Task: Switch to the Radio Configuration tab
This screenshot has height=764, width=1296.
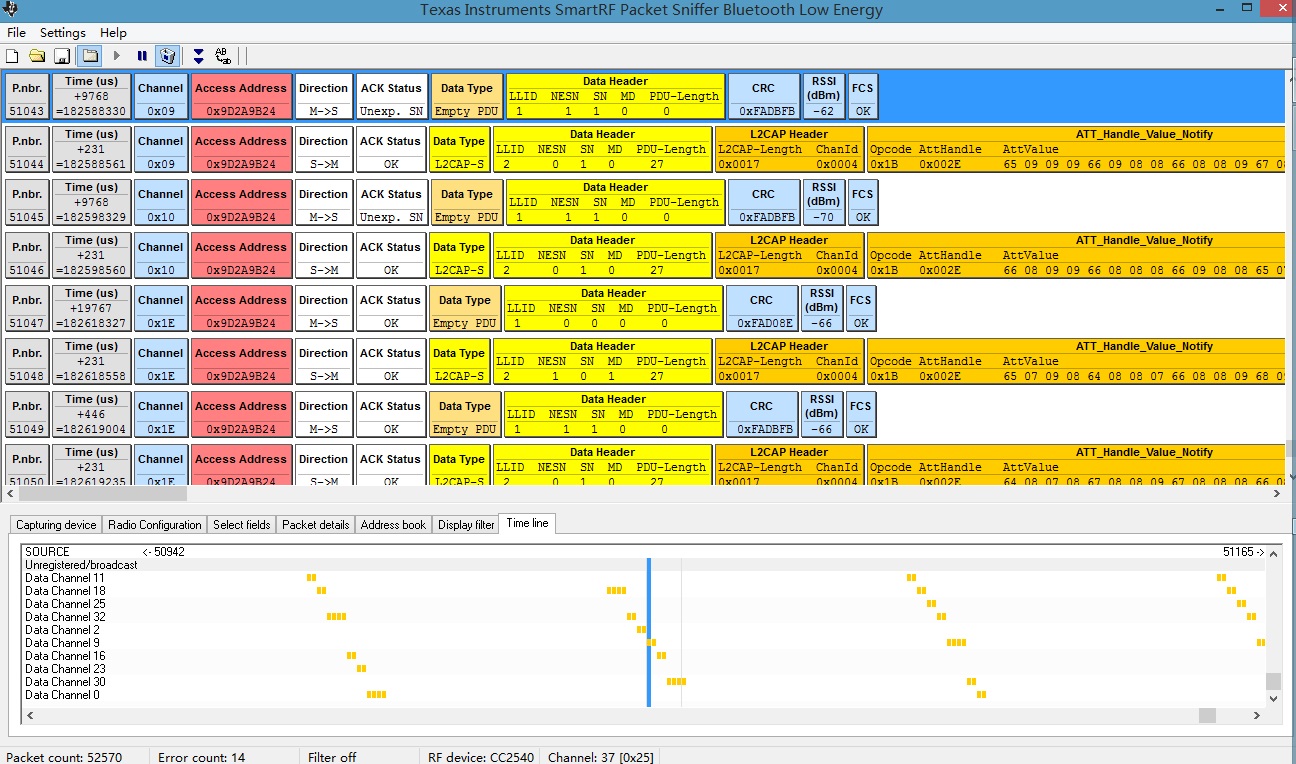Action: coord(155,525)
